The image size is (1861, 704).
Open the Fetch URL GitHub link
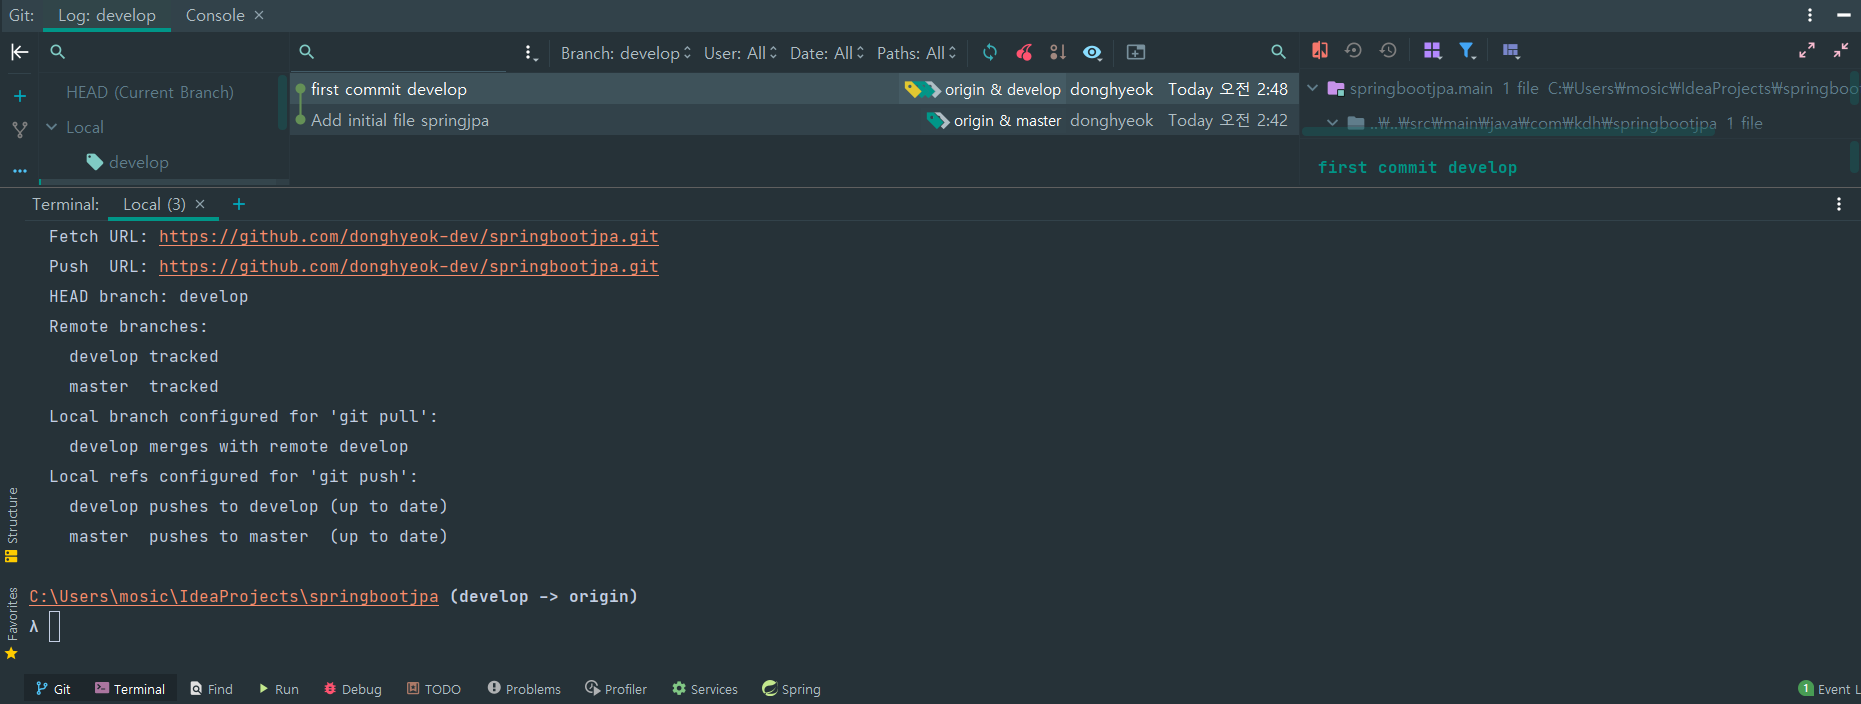pyautogui.click(x=408, y=237)
